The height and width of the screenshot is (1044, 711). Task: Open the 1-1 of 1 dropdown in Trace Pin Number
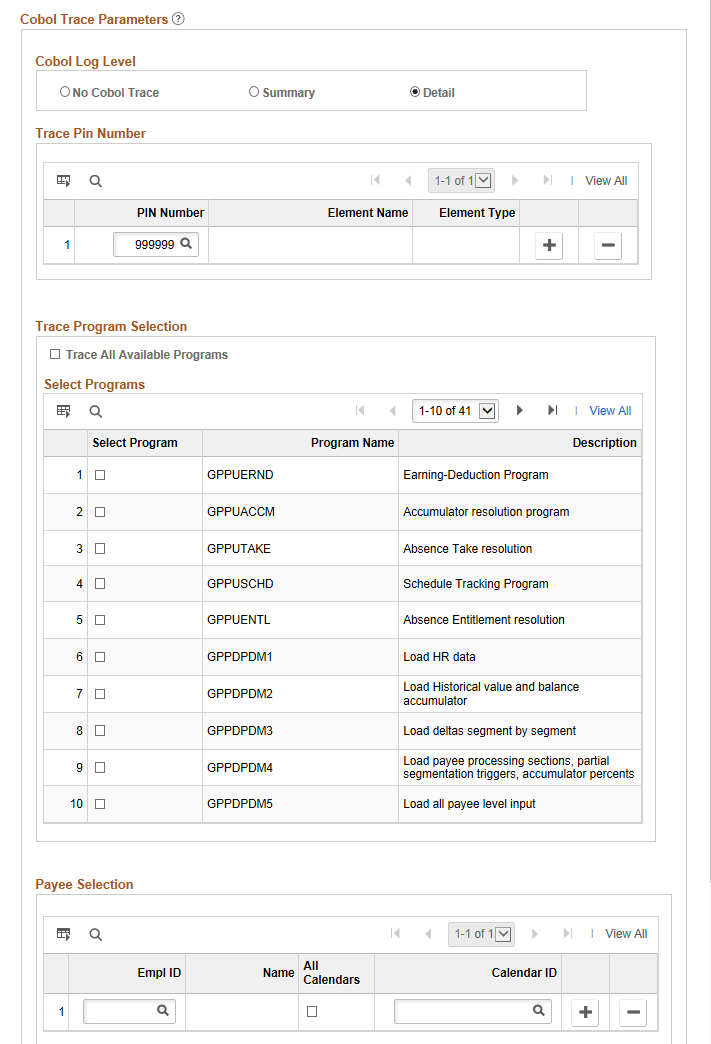pos(481,180)
